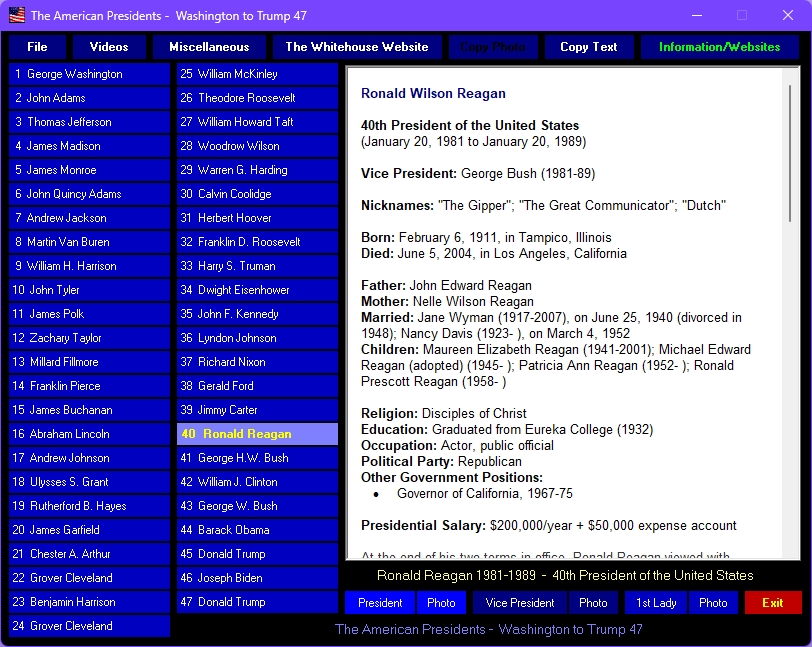Show the 1st Lady information
The width and height of the screenshot is (812, 647).
coord(656,602)
